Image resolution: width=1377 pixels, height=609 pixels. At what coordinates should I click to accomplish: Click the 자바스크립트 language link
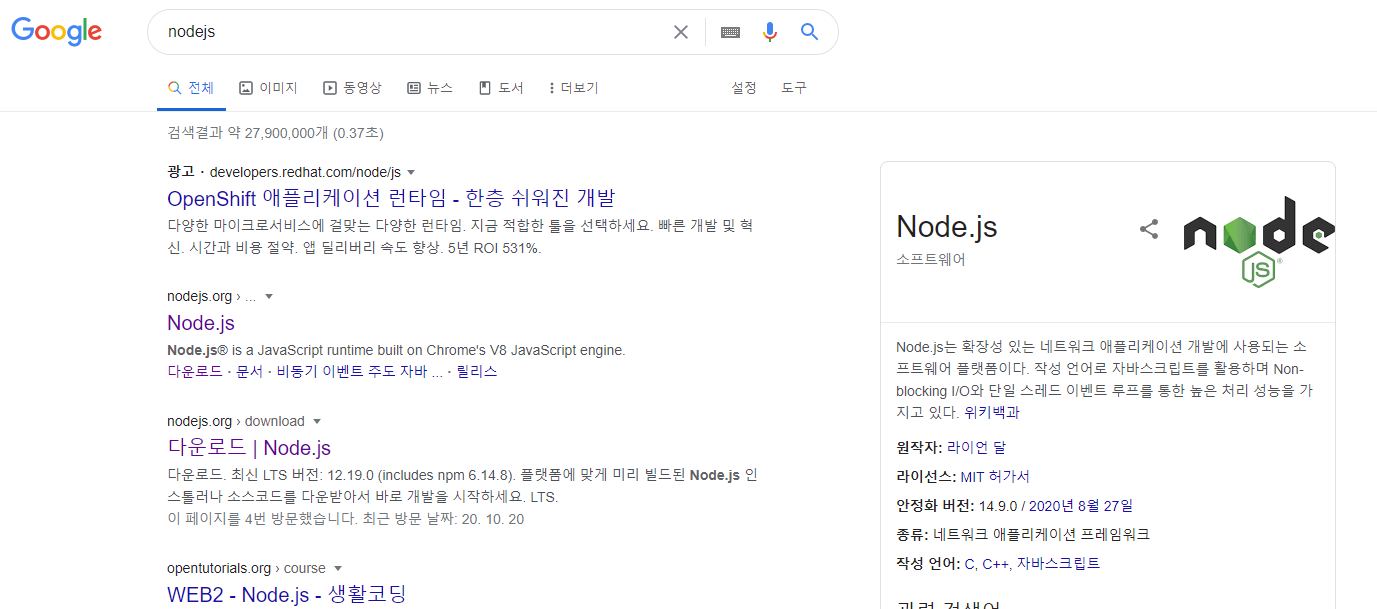coord(1058,563)
